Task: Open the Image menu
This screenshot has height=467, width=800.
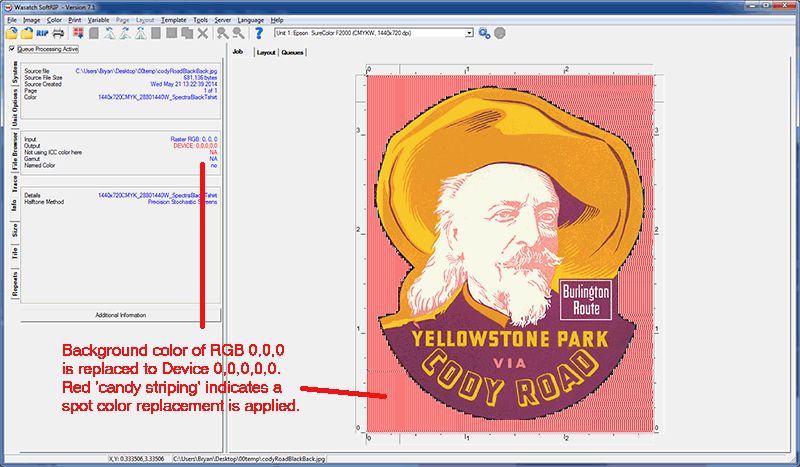Action: coord(31,20)
